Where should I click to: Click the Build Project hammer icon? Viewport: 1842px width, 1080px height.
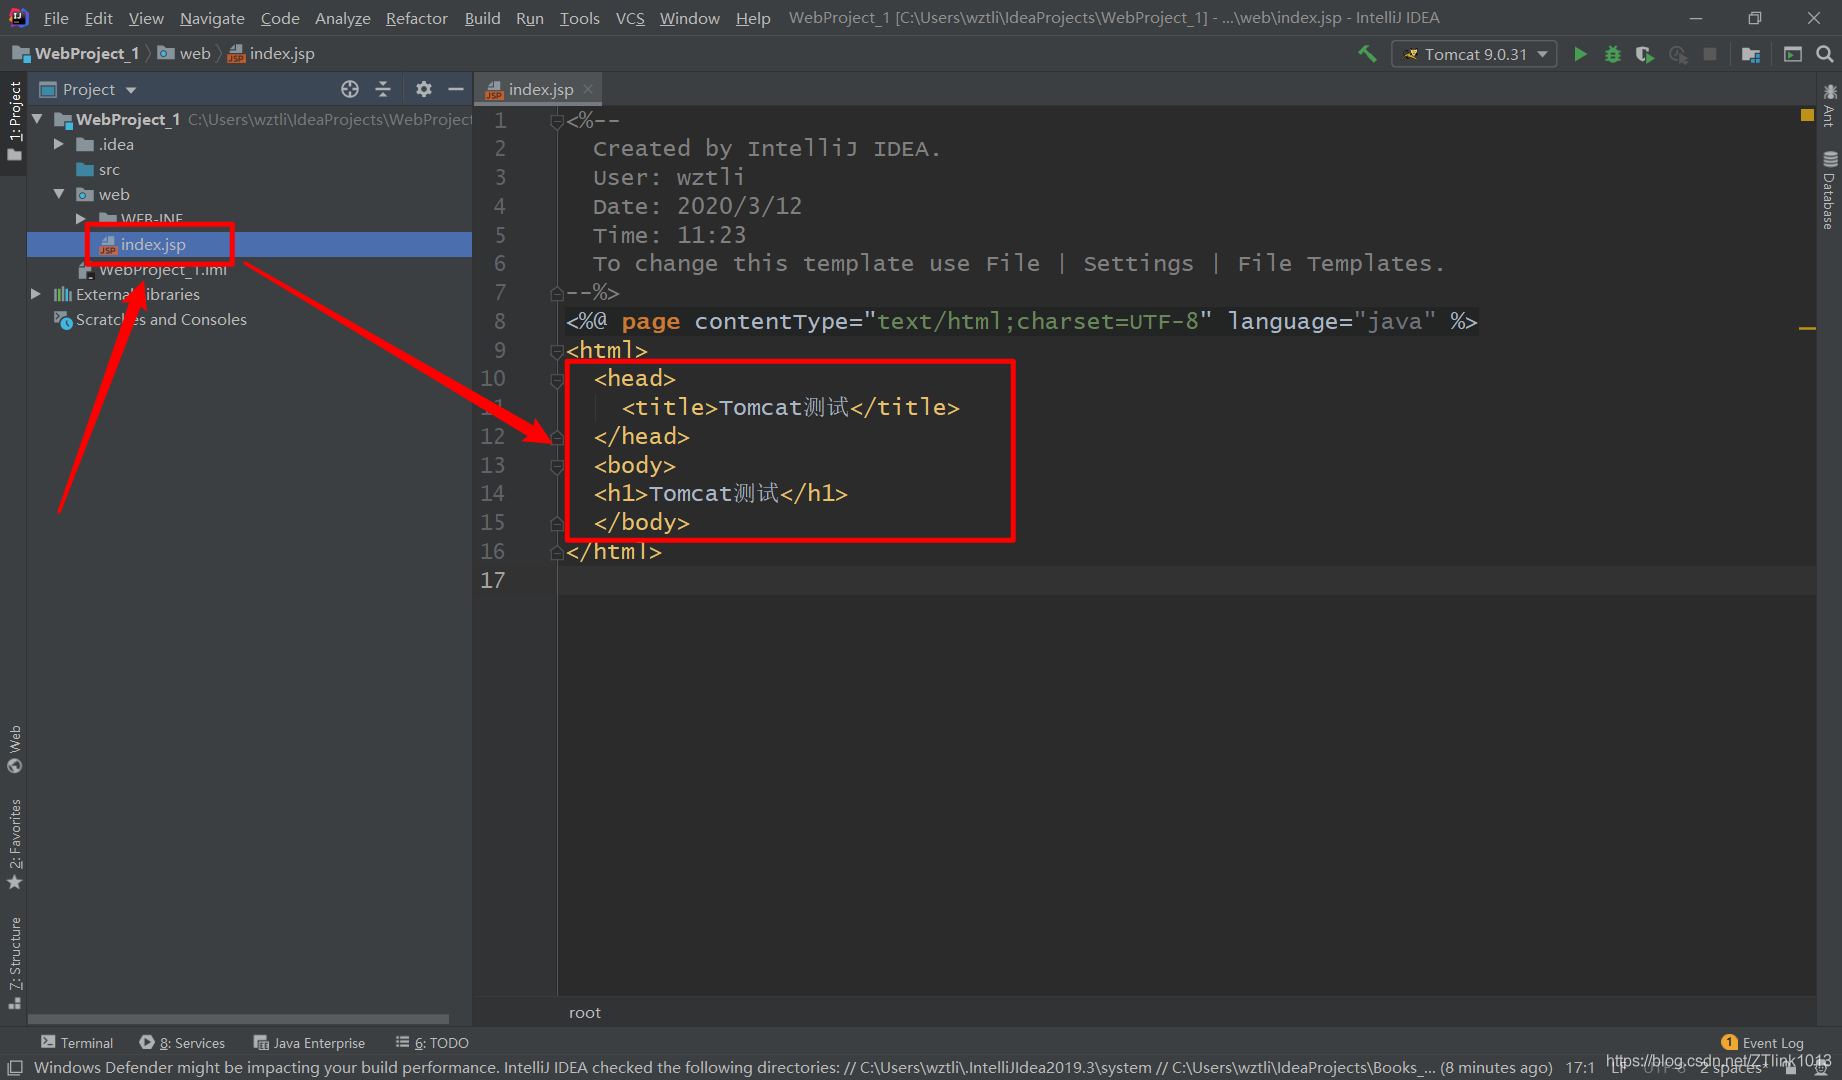coord(1367,54)
